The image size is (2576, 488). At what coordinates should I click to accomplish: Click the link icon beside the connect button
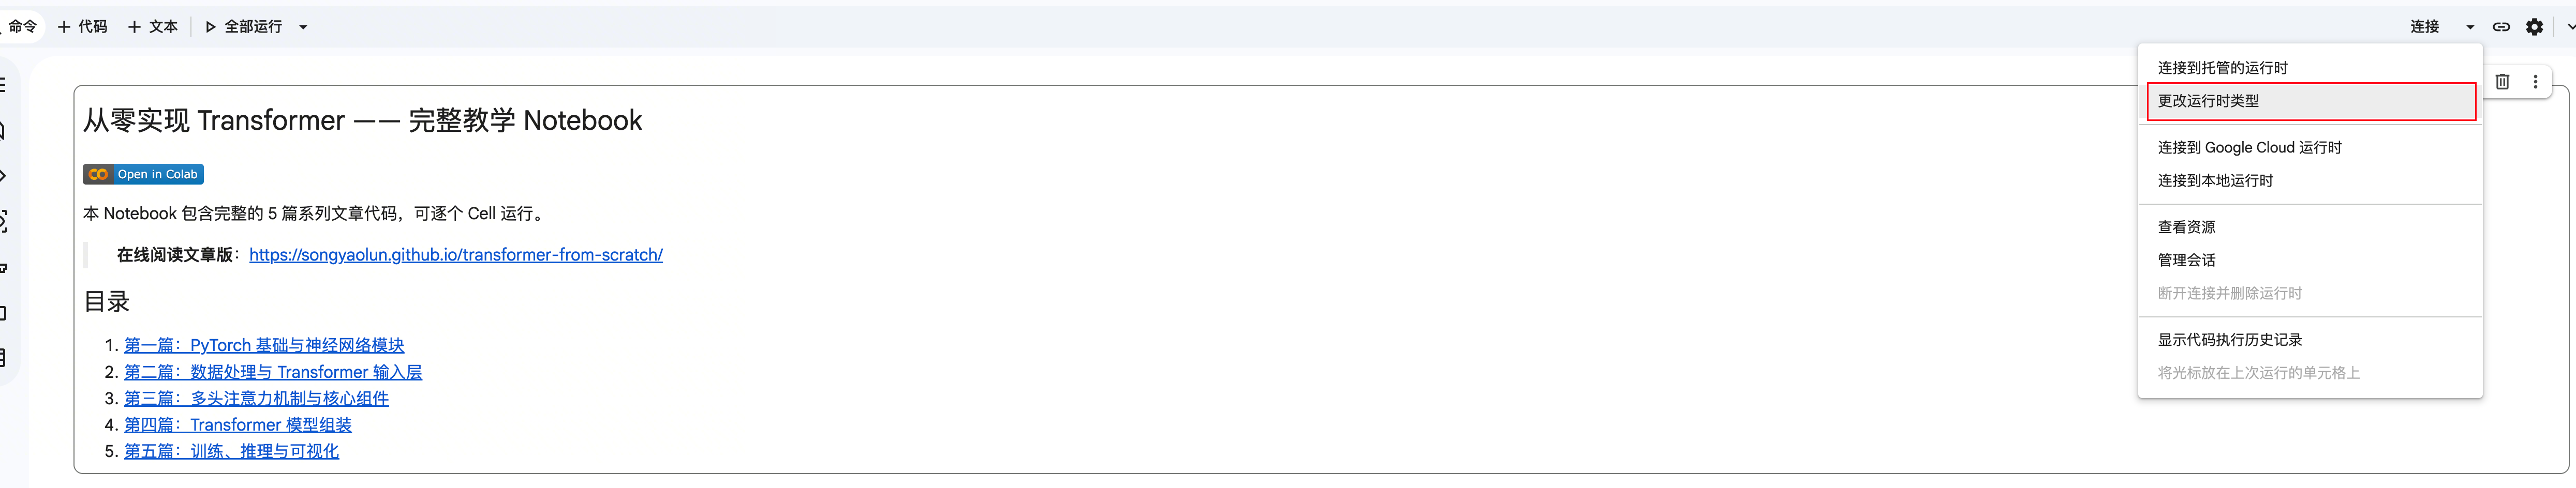tap(2500, 27)
